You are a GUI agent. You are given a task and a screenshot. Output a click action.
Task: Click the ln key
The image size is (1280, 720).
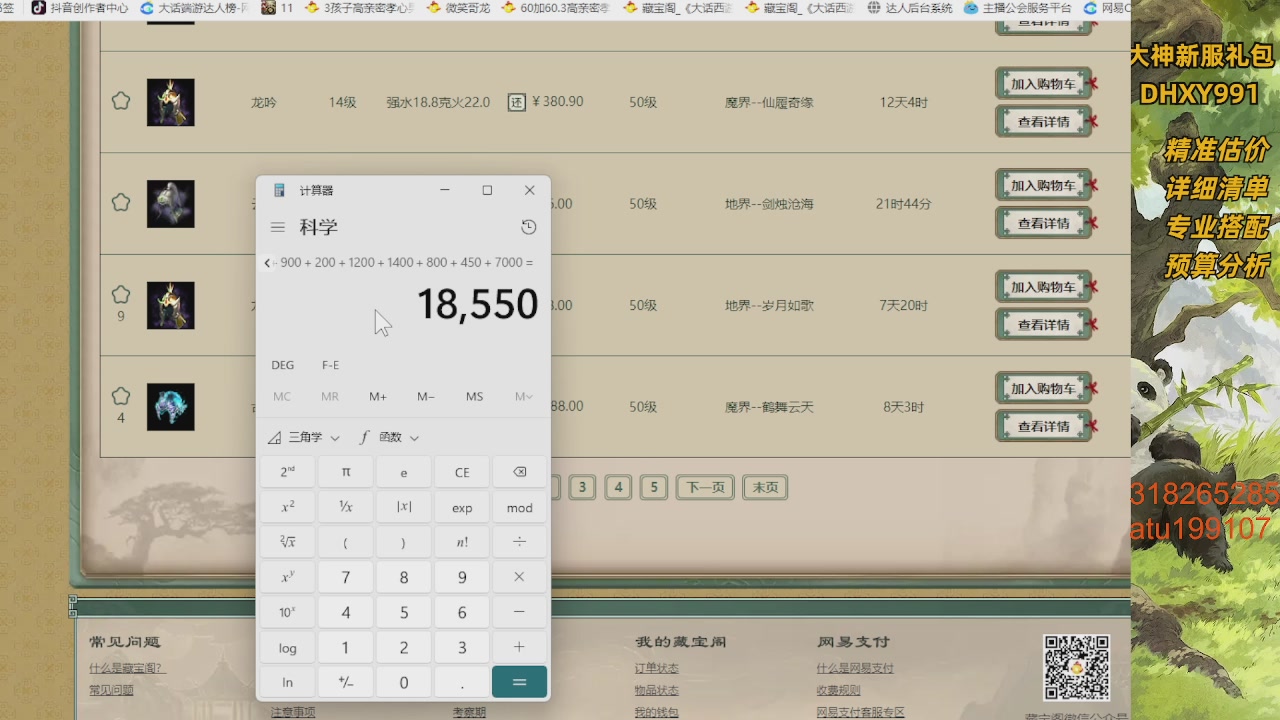click(x=288, y=682)
